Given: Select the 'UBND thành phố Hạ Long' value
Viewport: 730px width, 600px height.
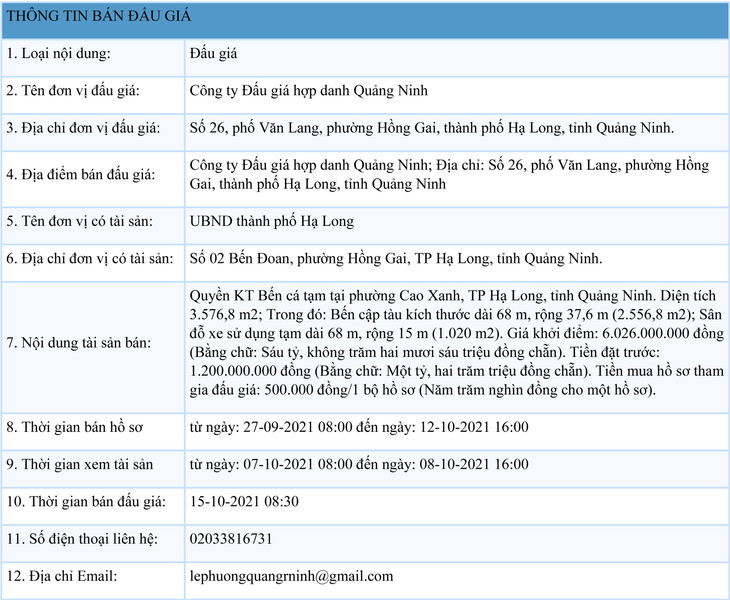Looking at the screenshot, I should (271, 221).
